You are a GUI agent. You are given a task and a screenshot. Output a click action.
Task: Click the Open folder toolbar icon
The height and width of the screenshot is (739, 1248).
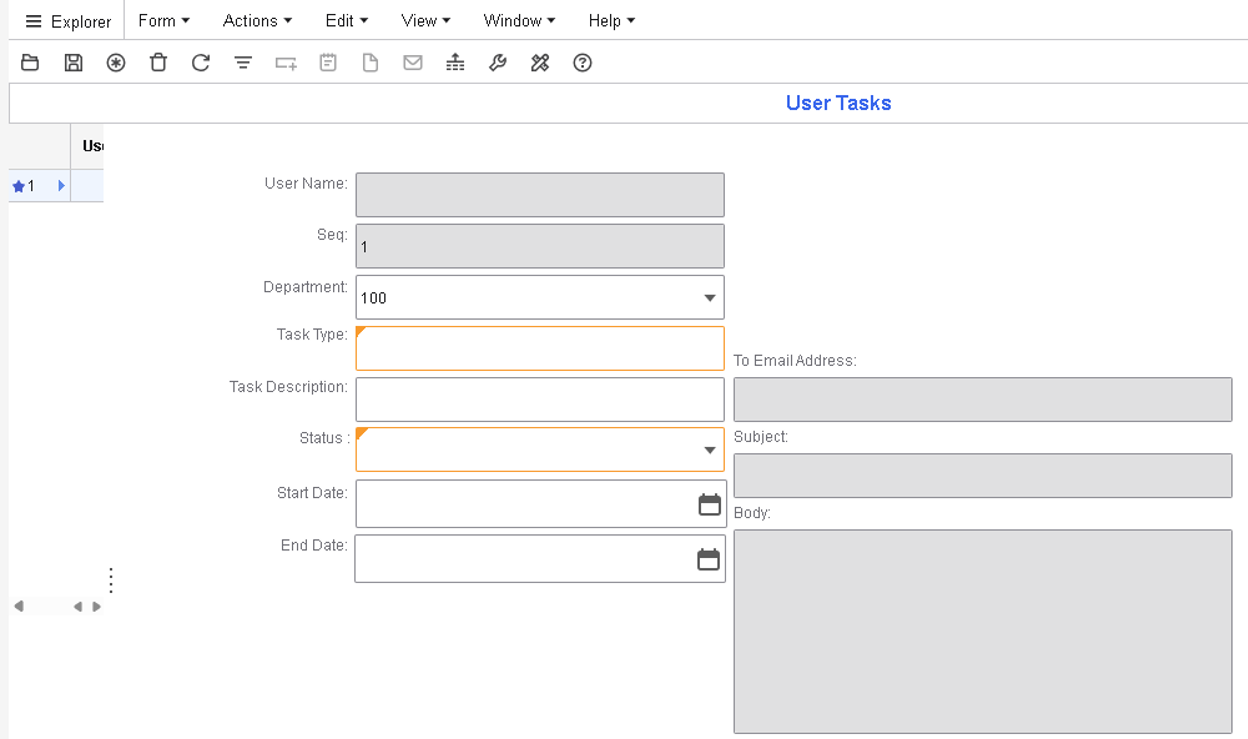click(x=30, y=63)
